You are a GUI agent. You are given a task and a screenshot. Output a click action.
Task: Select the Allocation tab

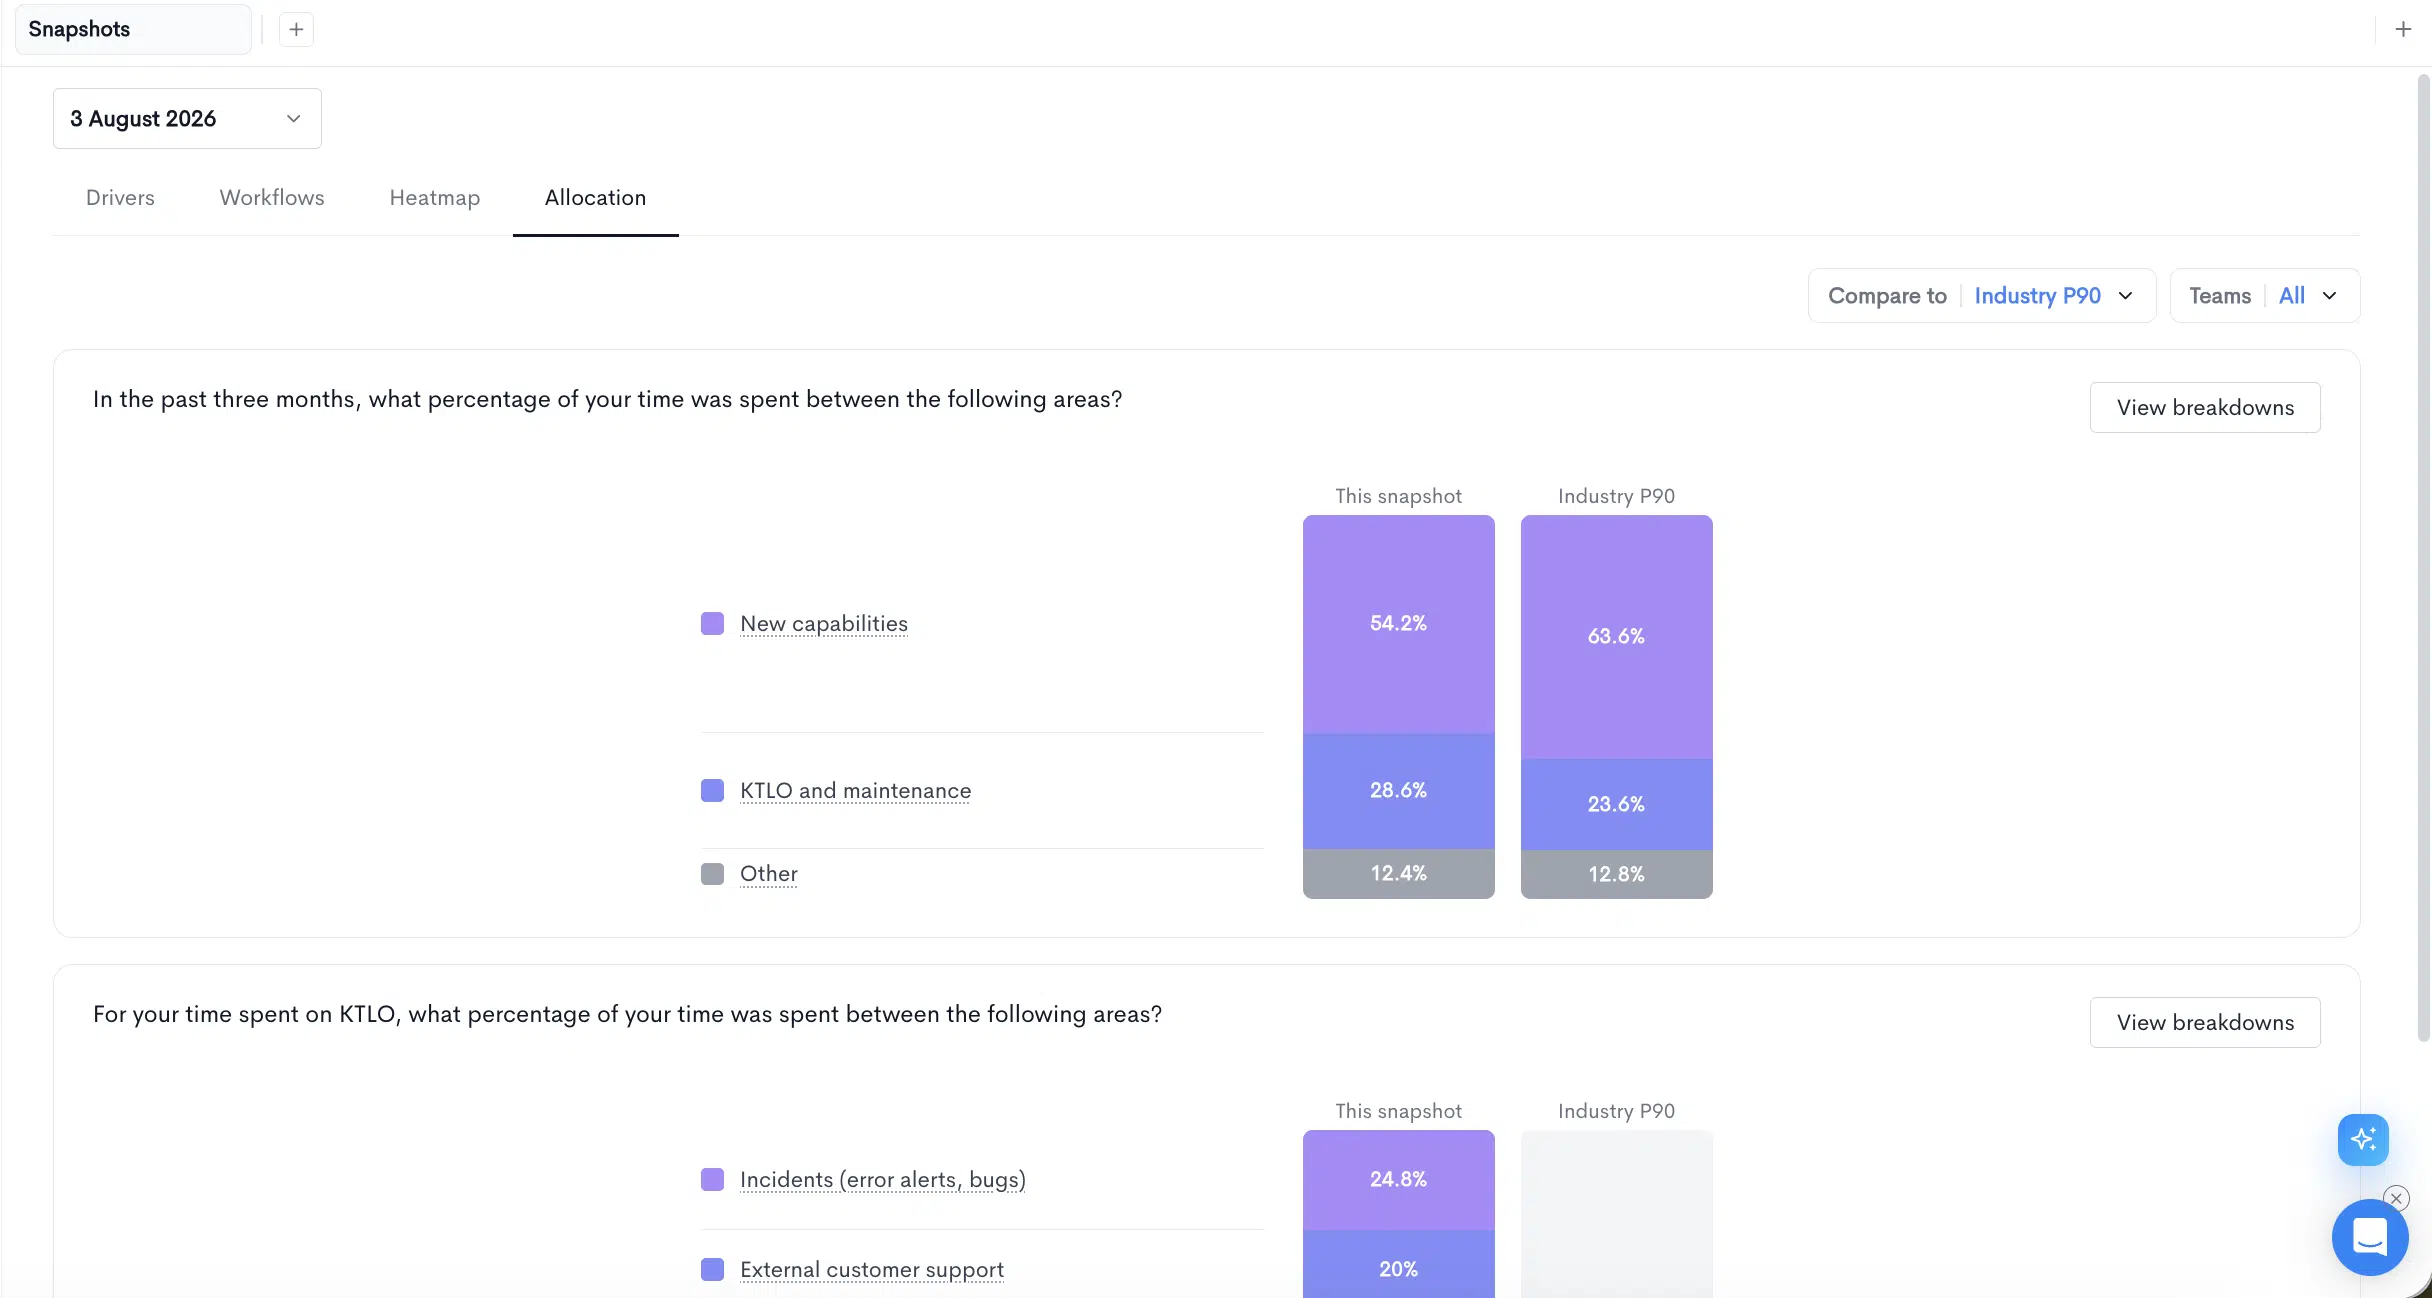596,198
